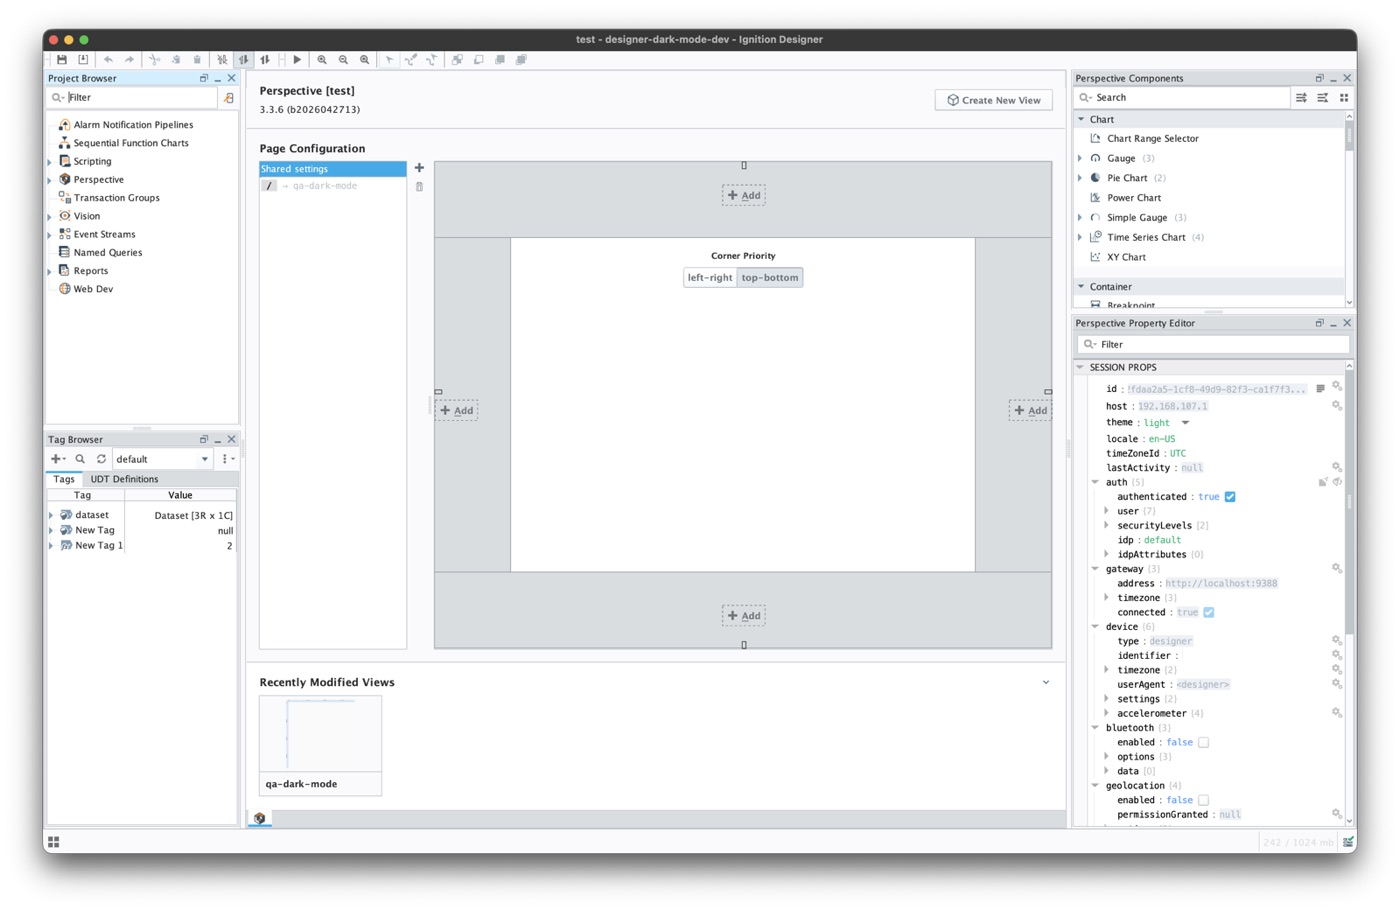The height and width of the screenshot is (910, 1400).
Task: Click the left dock Add button
Action: click(x=457, y=410)
